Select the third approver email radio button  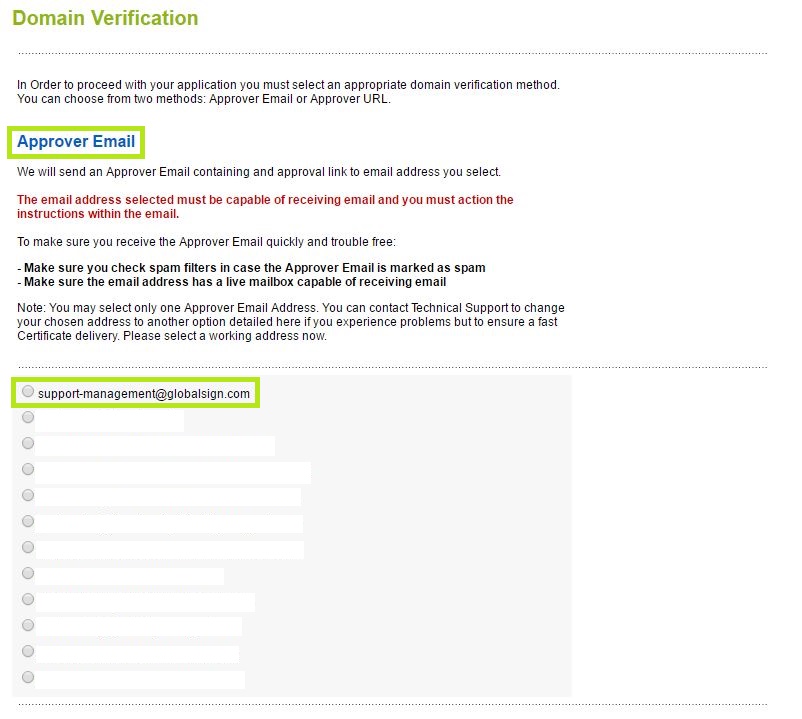pos(28,443)
